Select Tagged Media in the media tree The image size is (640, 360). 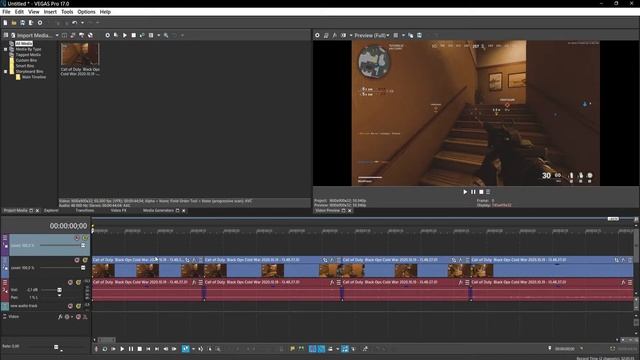pos(28,55)
